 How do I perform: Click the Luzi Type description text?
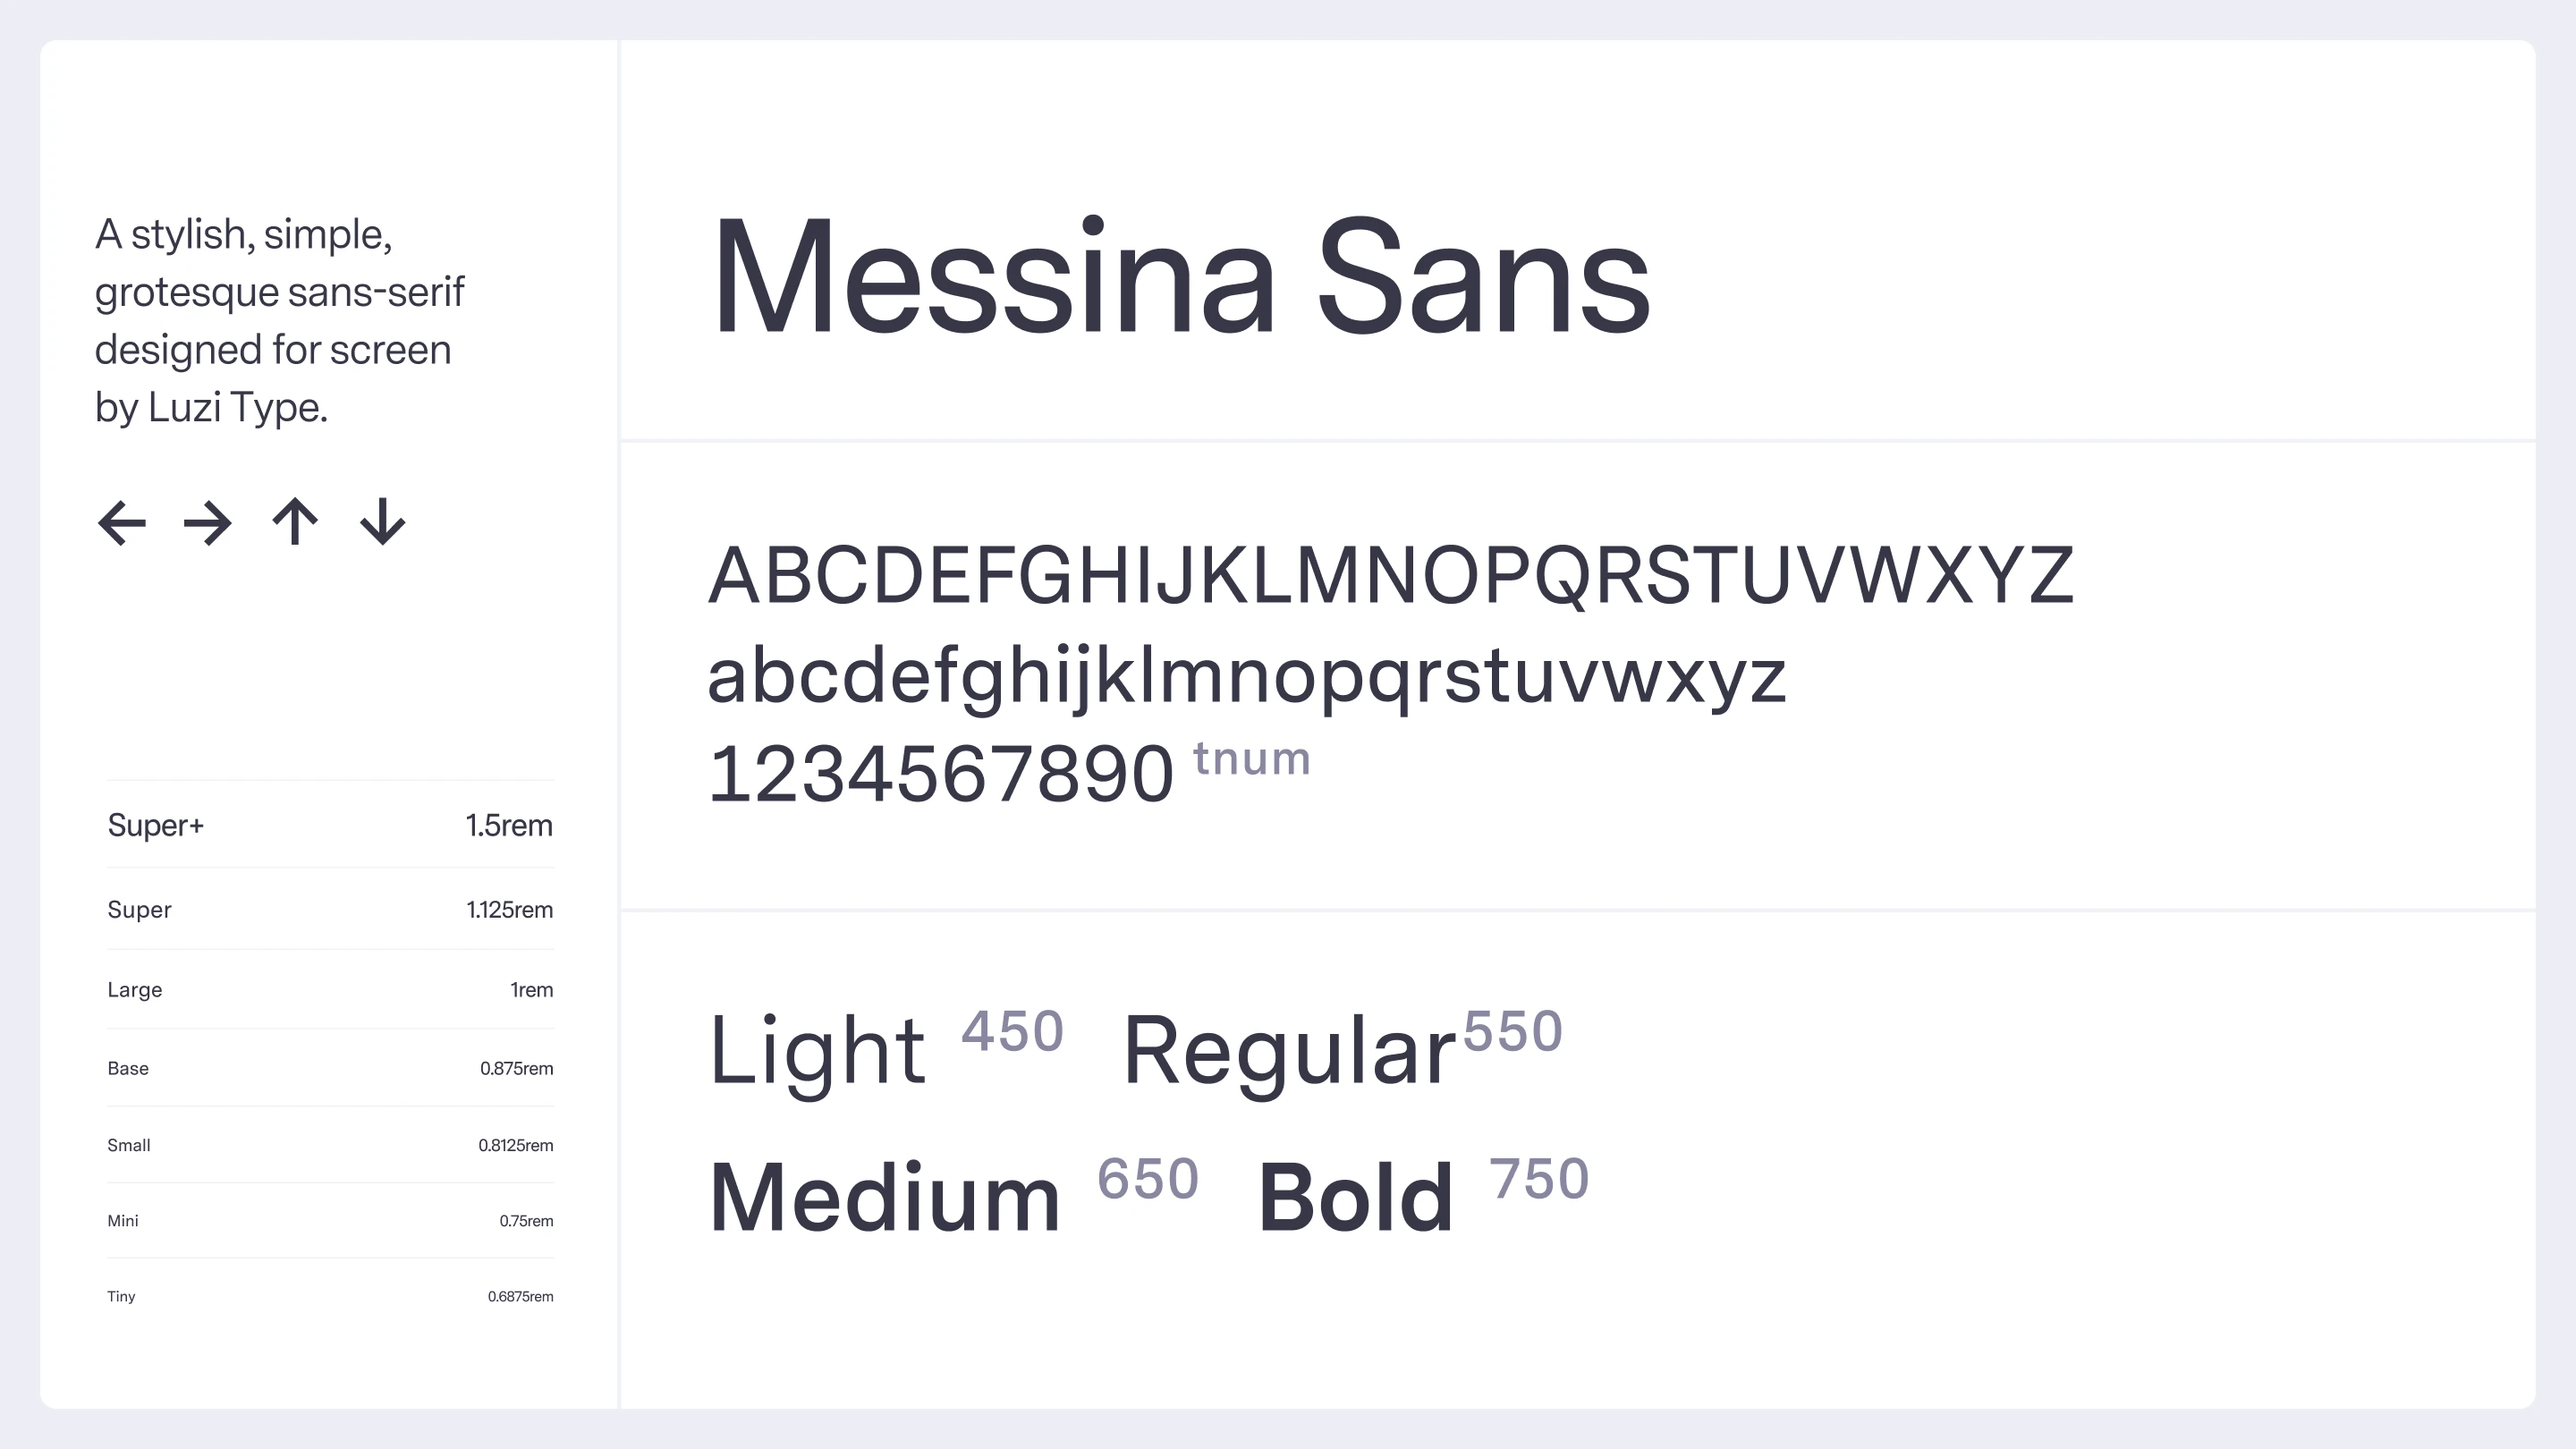coord(280,320)
